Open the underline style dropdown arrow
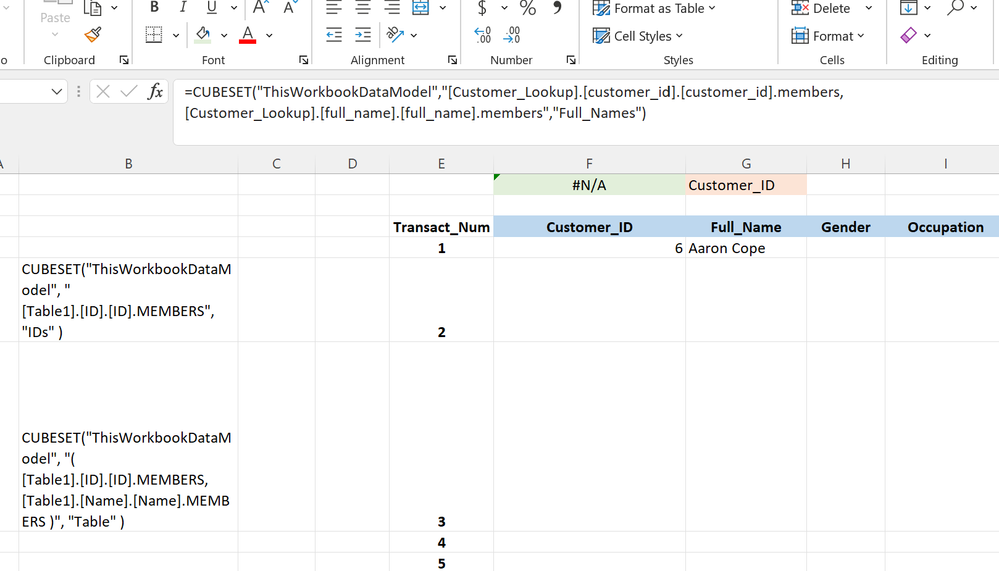The image size is (999, 571). [x=234, y=8]
